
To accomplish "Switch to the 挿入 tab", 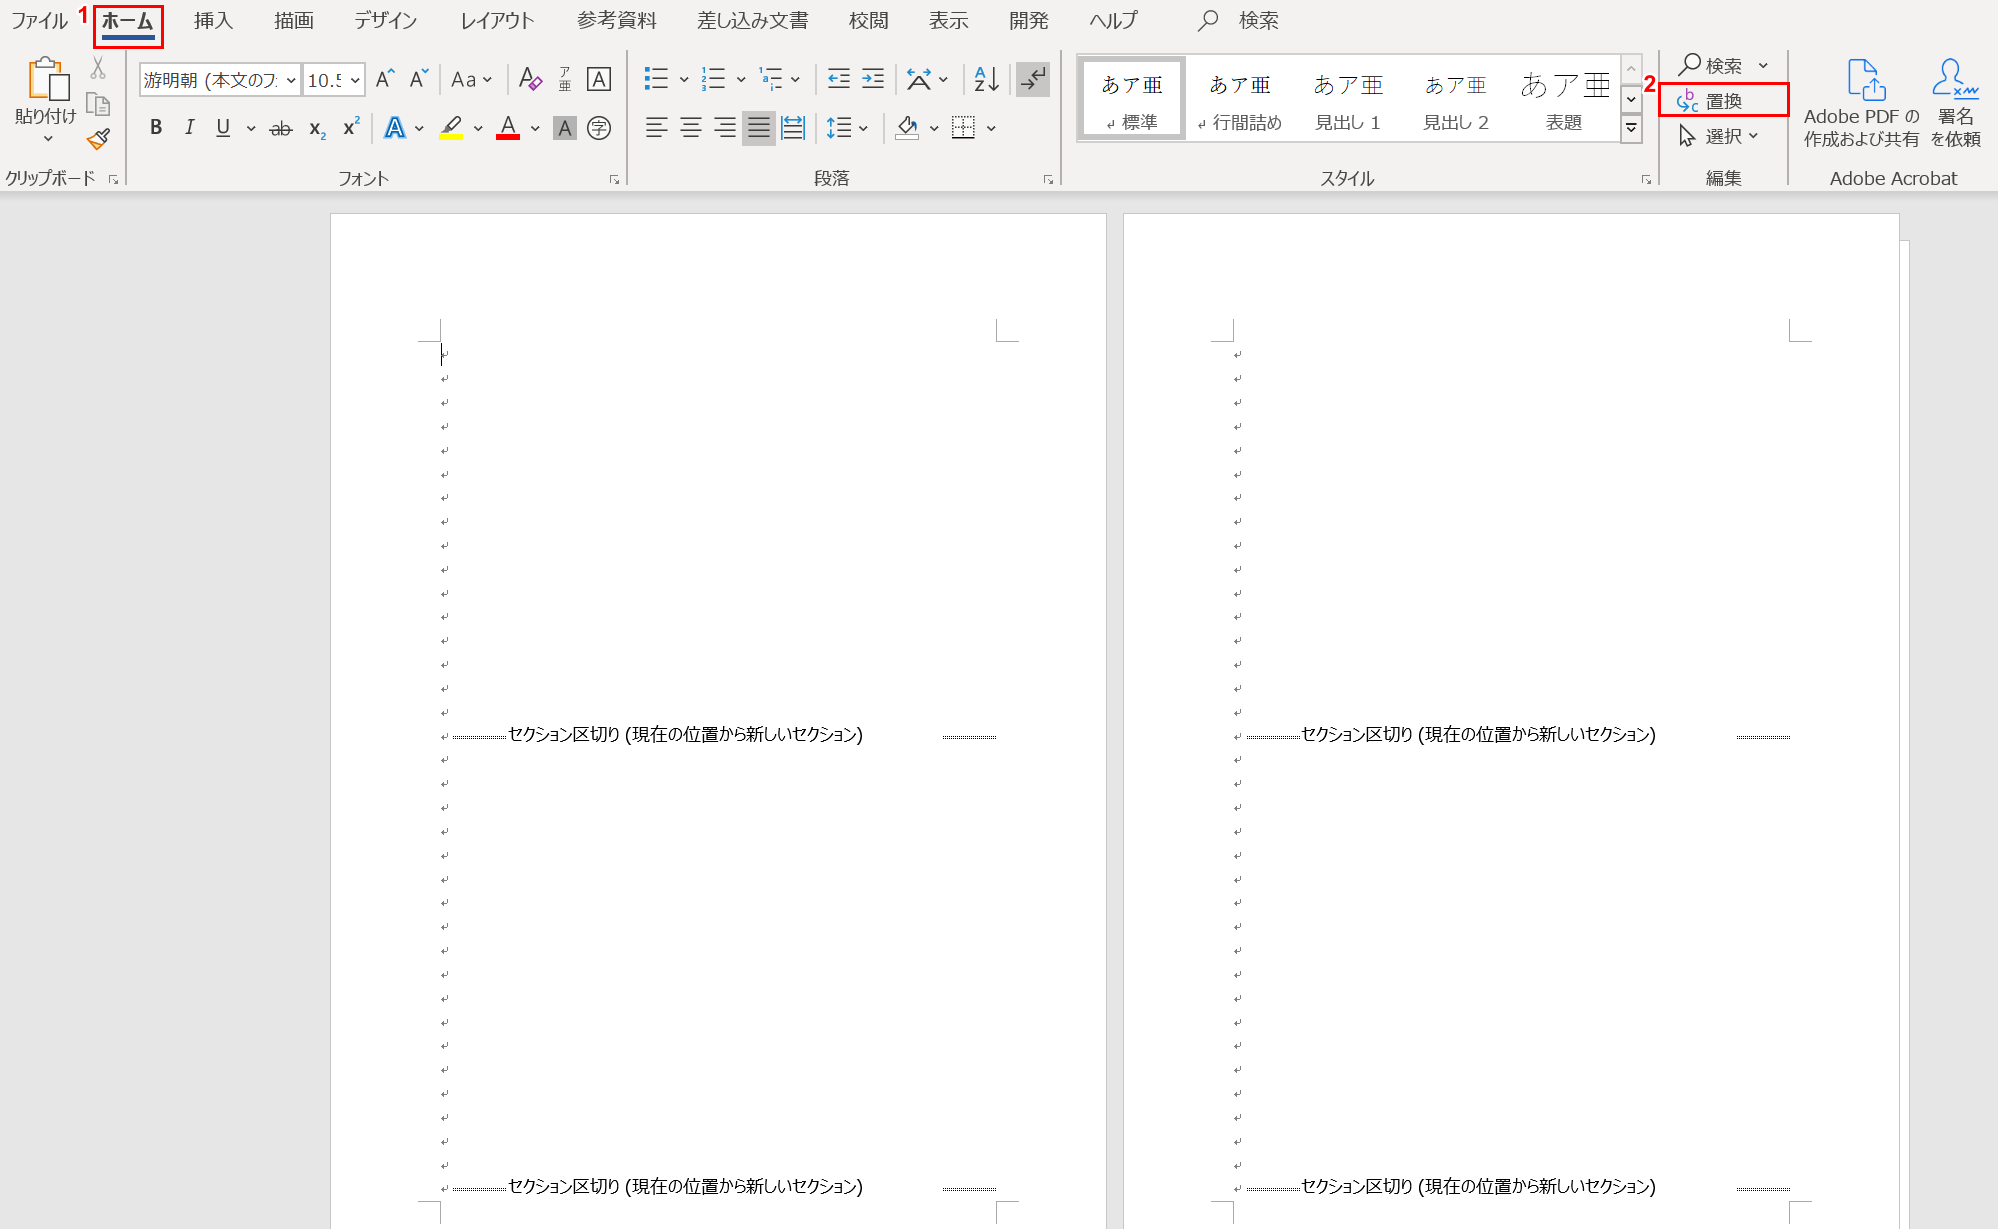I will [213, 20].
